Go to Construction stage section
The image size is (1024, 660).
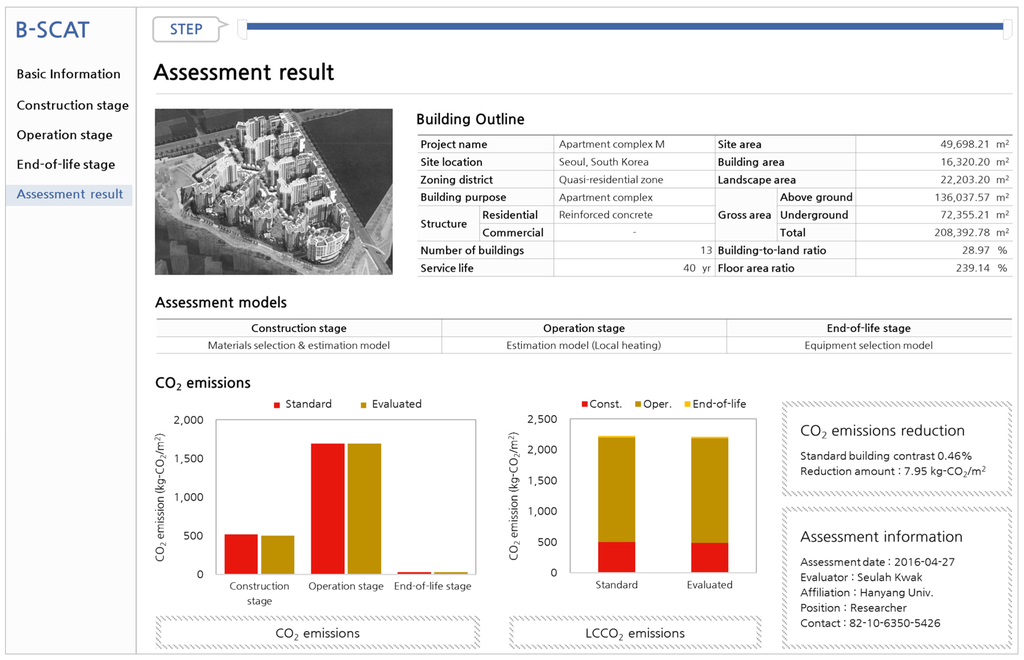(72, 105)
